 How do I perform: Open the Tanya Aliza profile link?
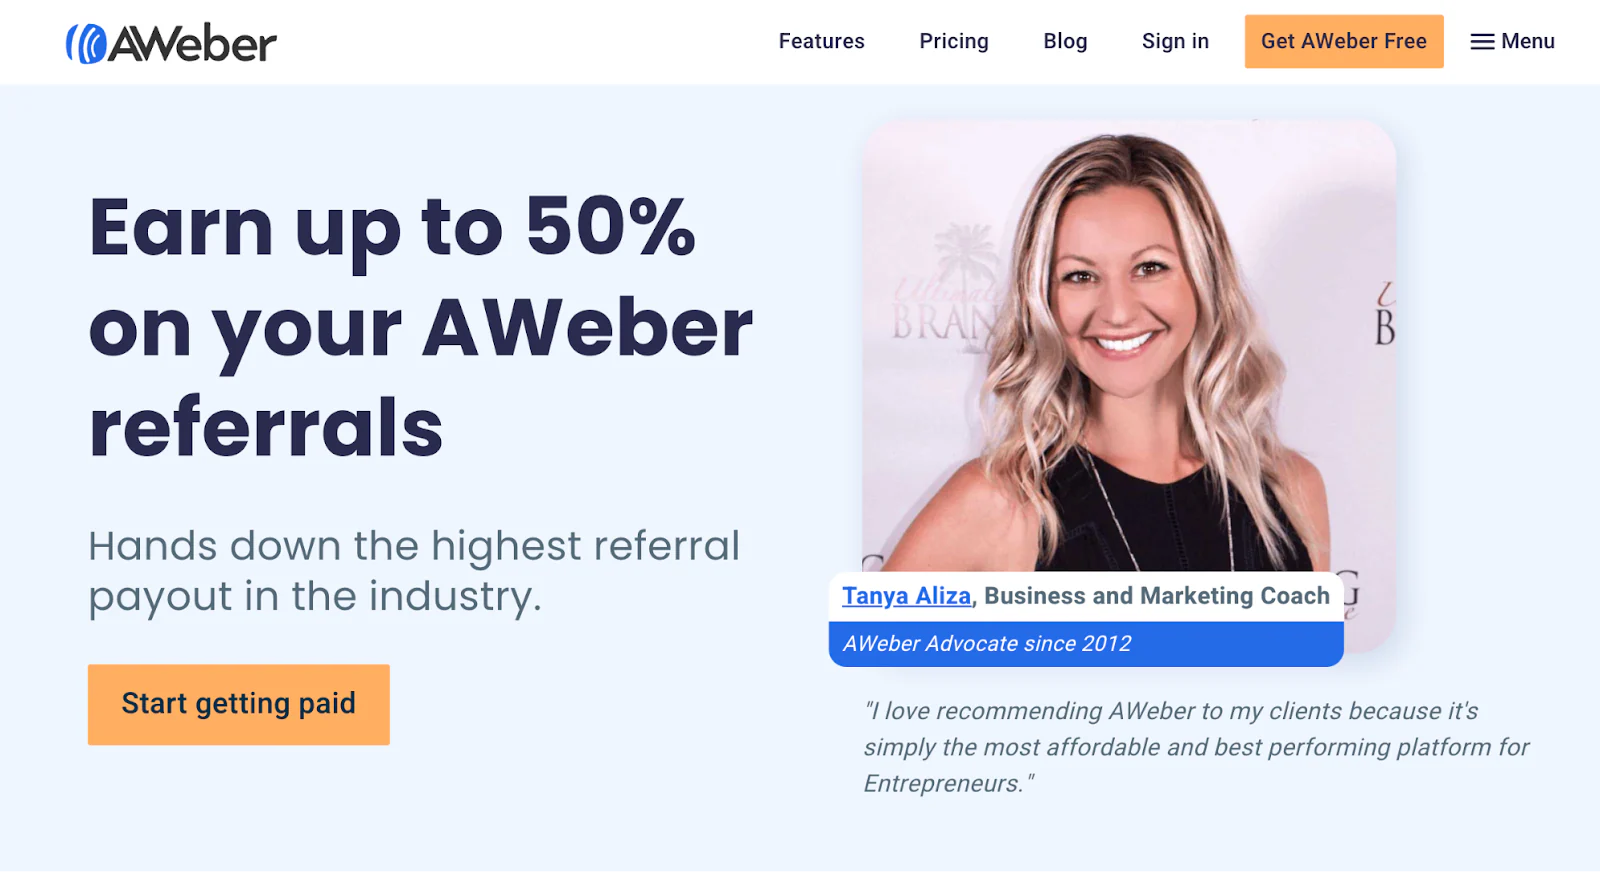tap(906, 596)
